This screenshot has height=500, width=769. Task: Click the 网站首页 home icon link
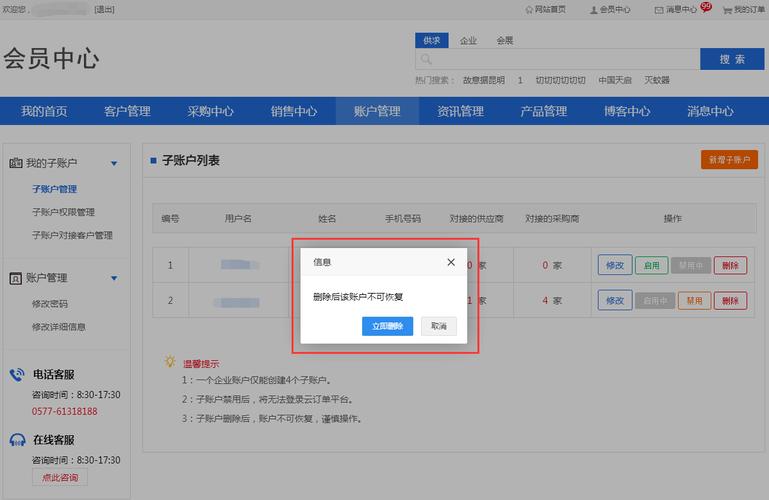click(x=529, y=9)
